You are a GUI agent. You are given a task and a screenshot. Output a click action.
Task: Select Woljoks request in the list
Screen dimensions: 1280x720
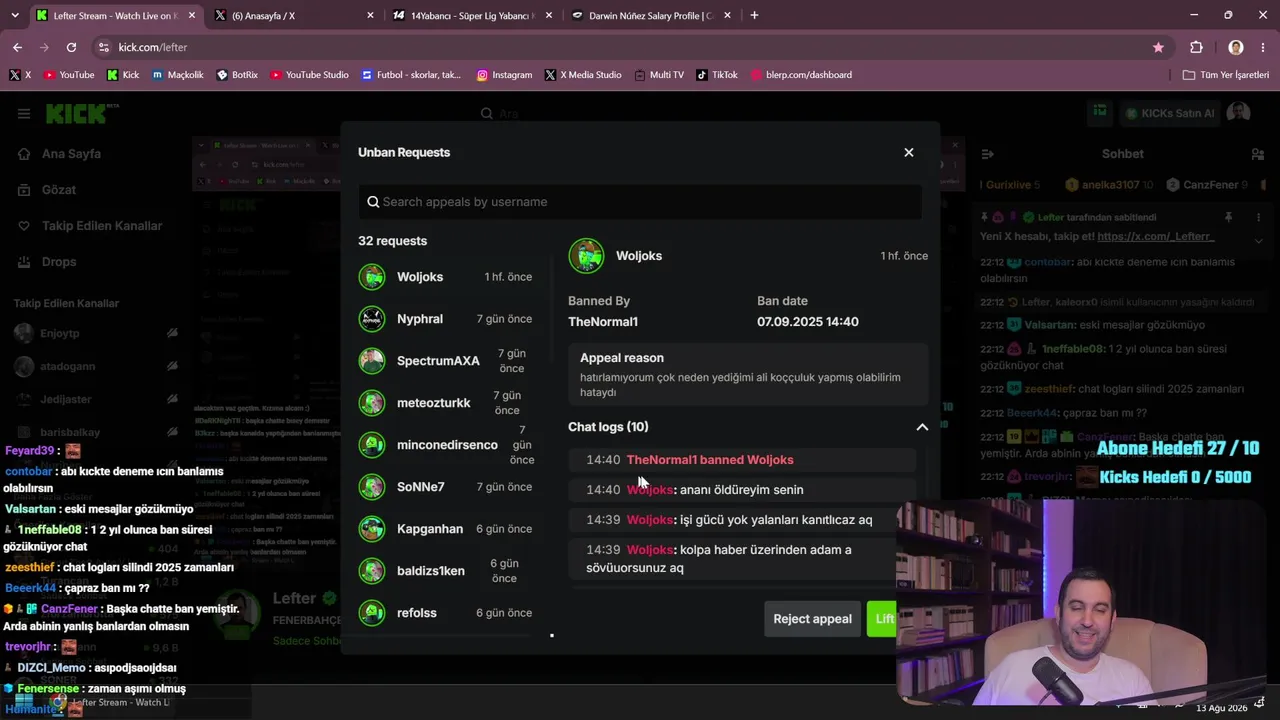(446, 277)
